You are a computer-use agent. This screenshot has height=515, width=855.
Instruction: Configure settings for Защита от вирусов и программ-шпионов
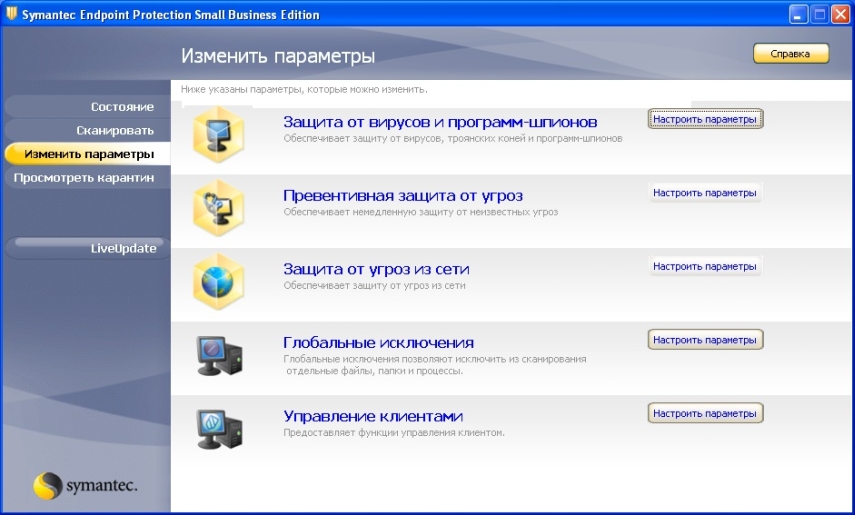click(x=705, y=119)
